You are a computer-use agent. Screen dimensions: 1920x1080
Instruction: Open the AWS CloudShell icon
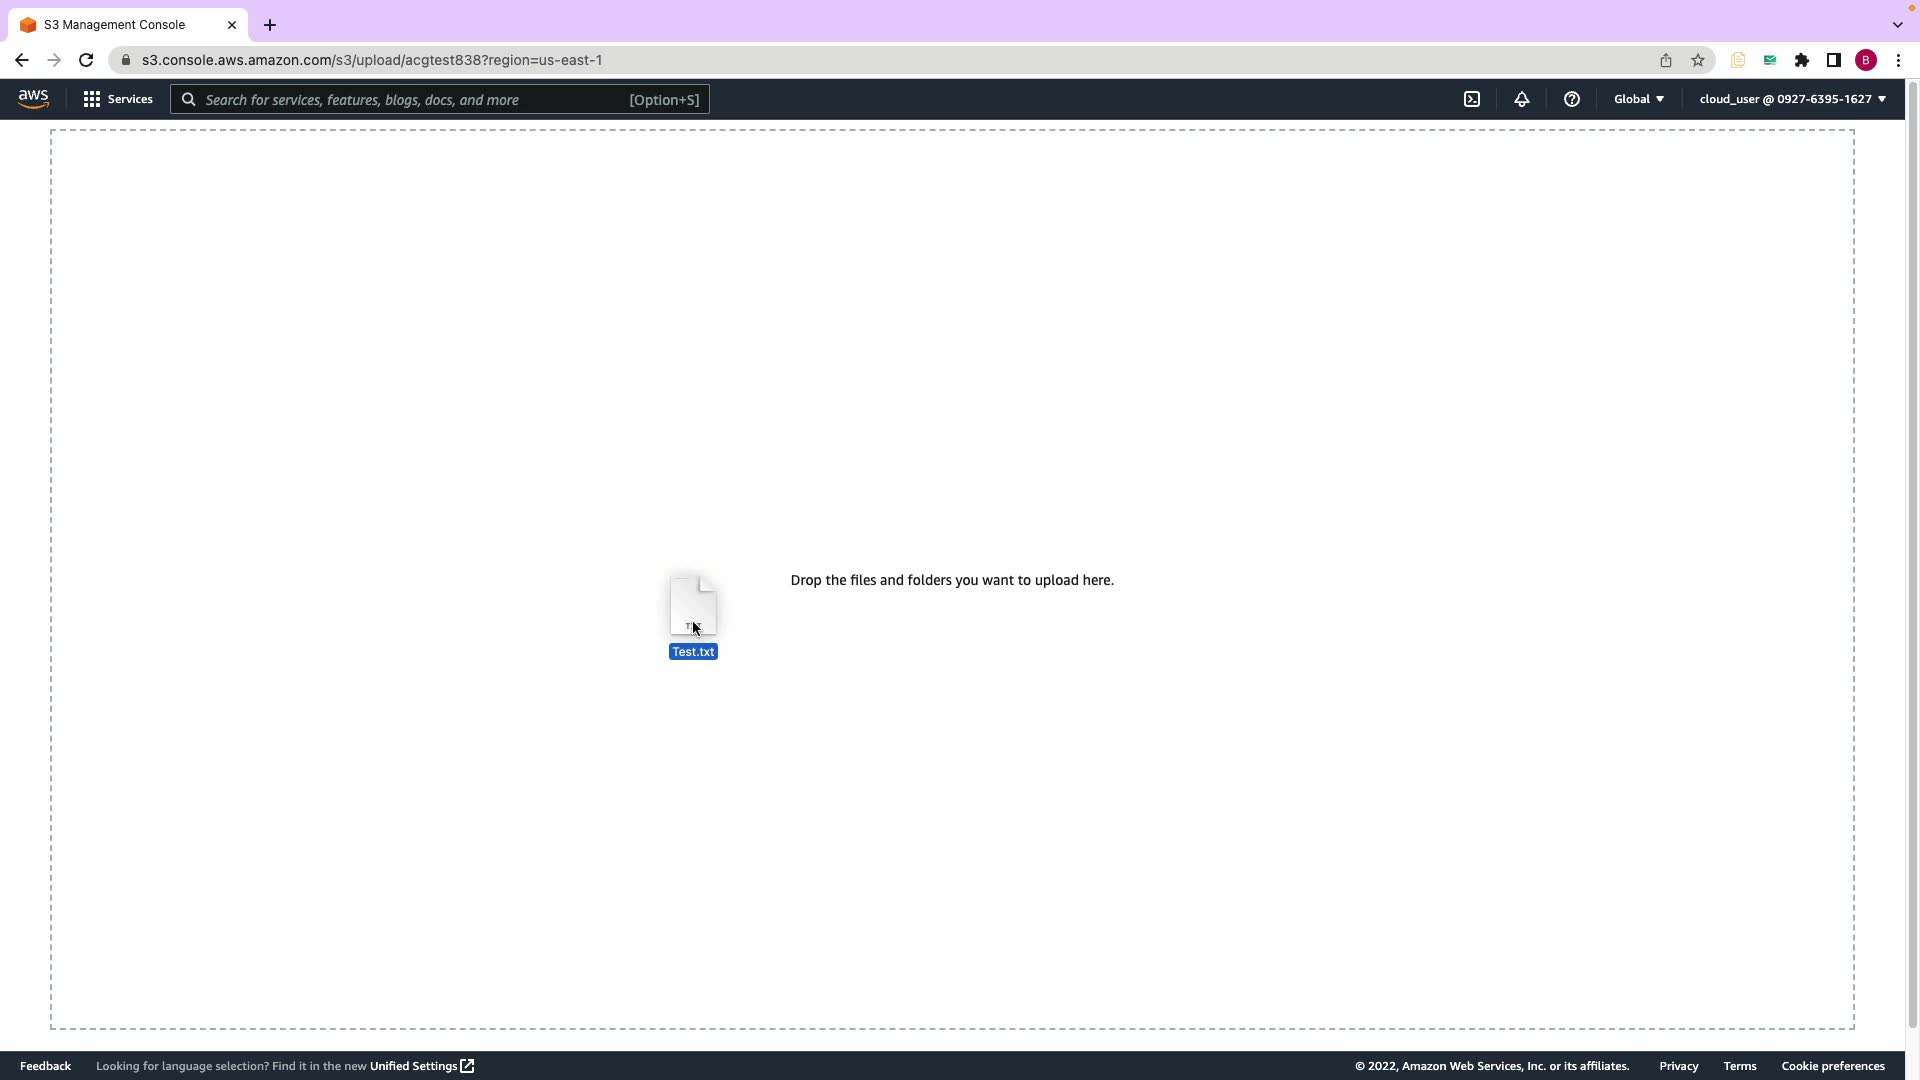1472,99
